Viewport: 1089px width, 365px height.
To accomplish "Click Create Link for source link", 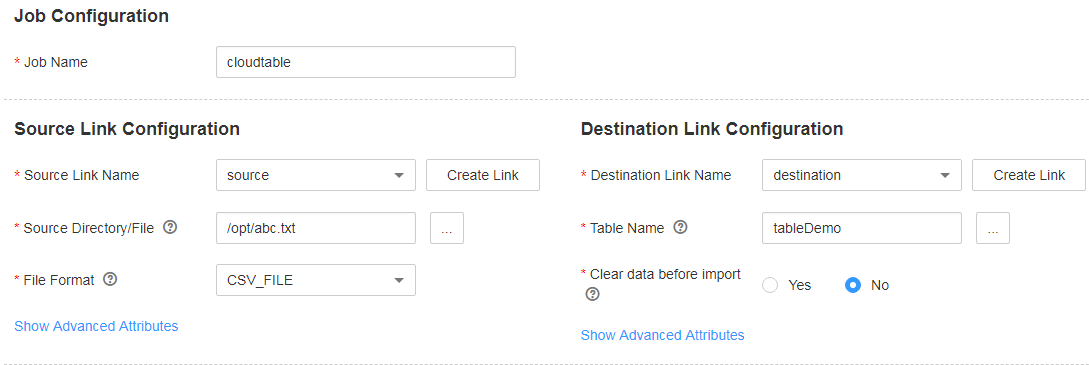I will tap(483, 176).
